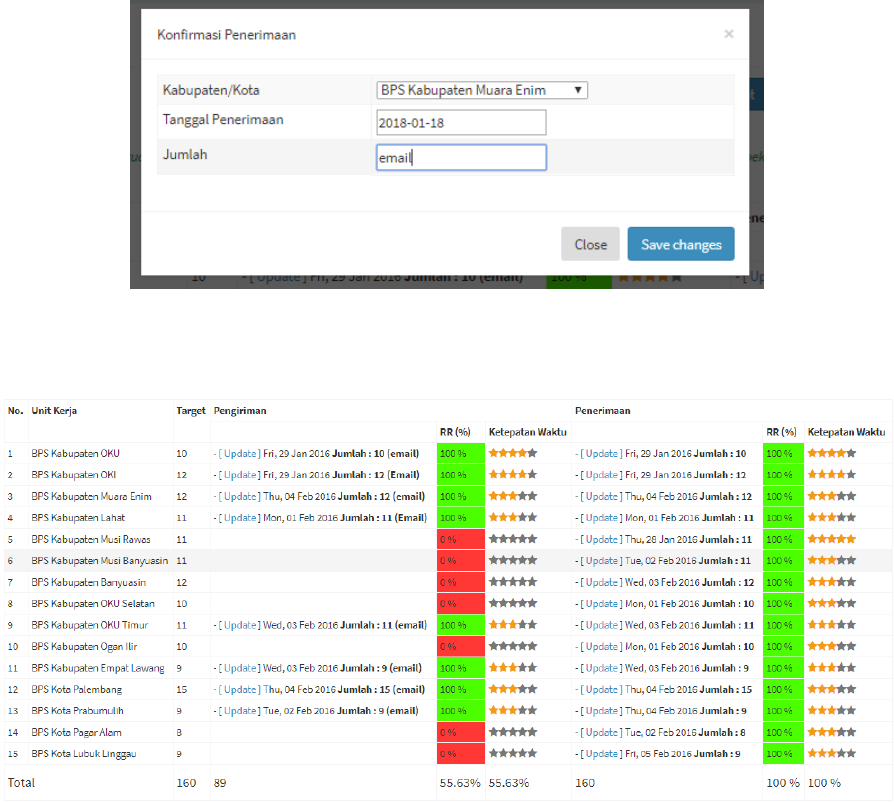Click red 0 % RR cell for BPS Kabupaten Banyuasin
This screenshot has height=803, width=894.
(461, 582)
